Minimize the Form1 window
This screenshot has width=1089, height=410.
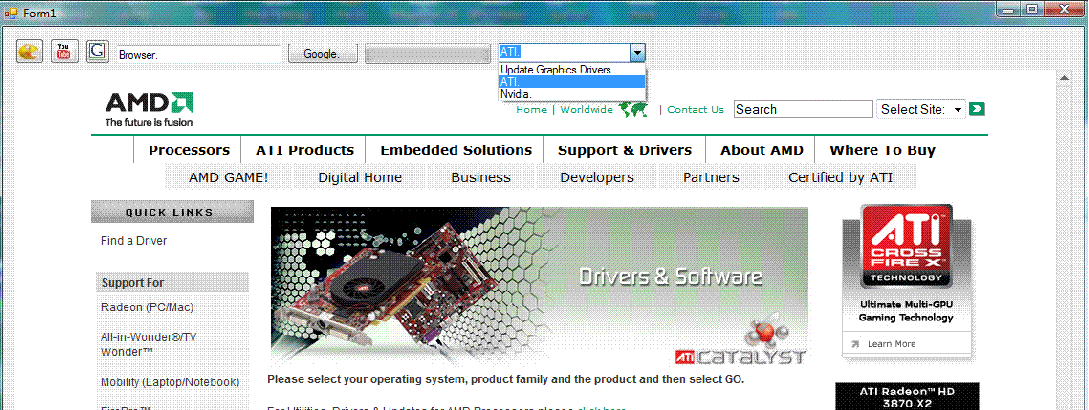pos(1006,8)
